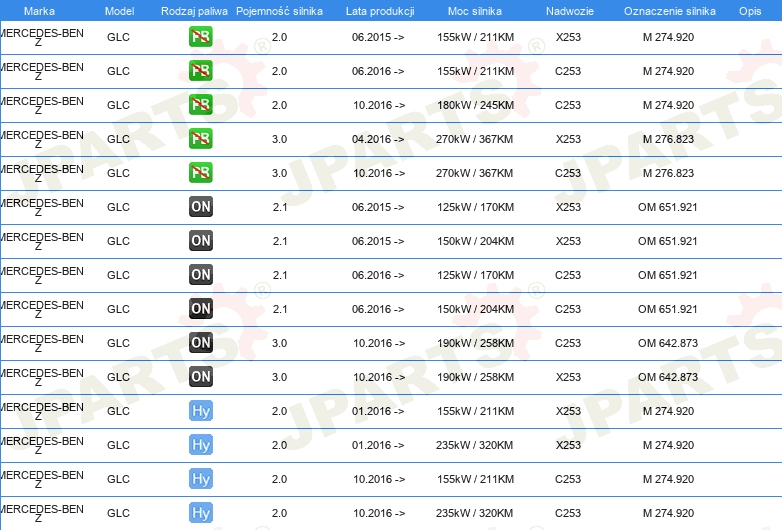Click 01.2016 -> in the hybrid 155kW row
Image resolution: width=782 pixels, height=530 pixels.
pyautogui.click(x=378, y=411)
